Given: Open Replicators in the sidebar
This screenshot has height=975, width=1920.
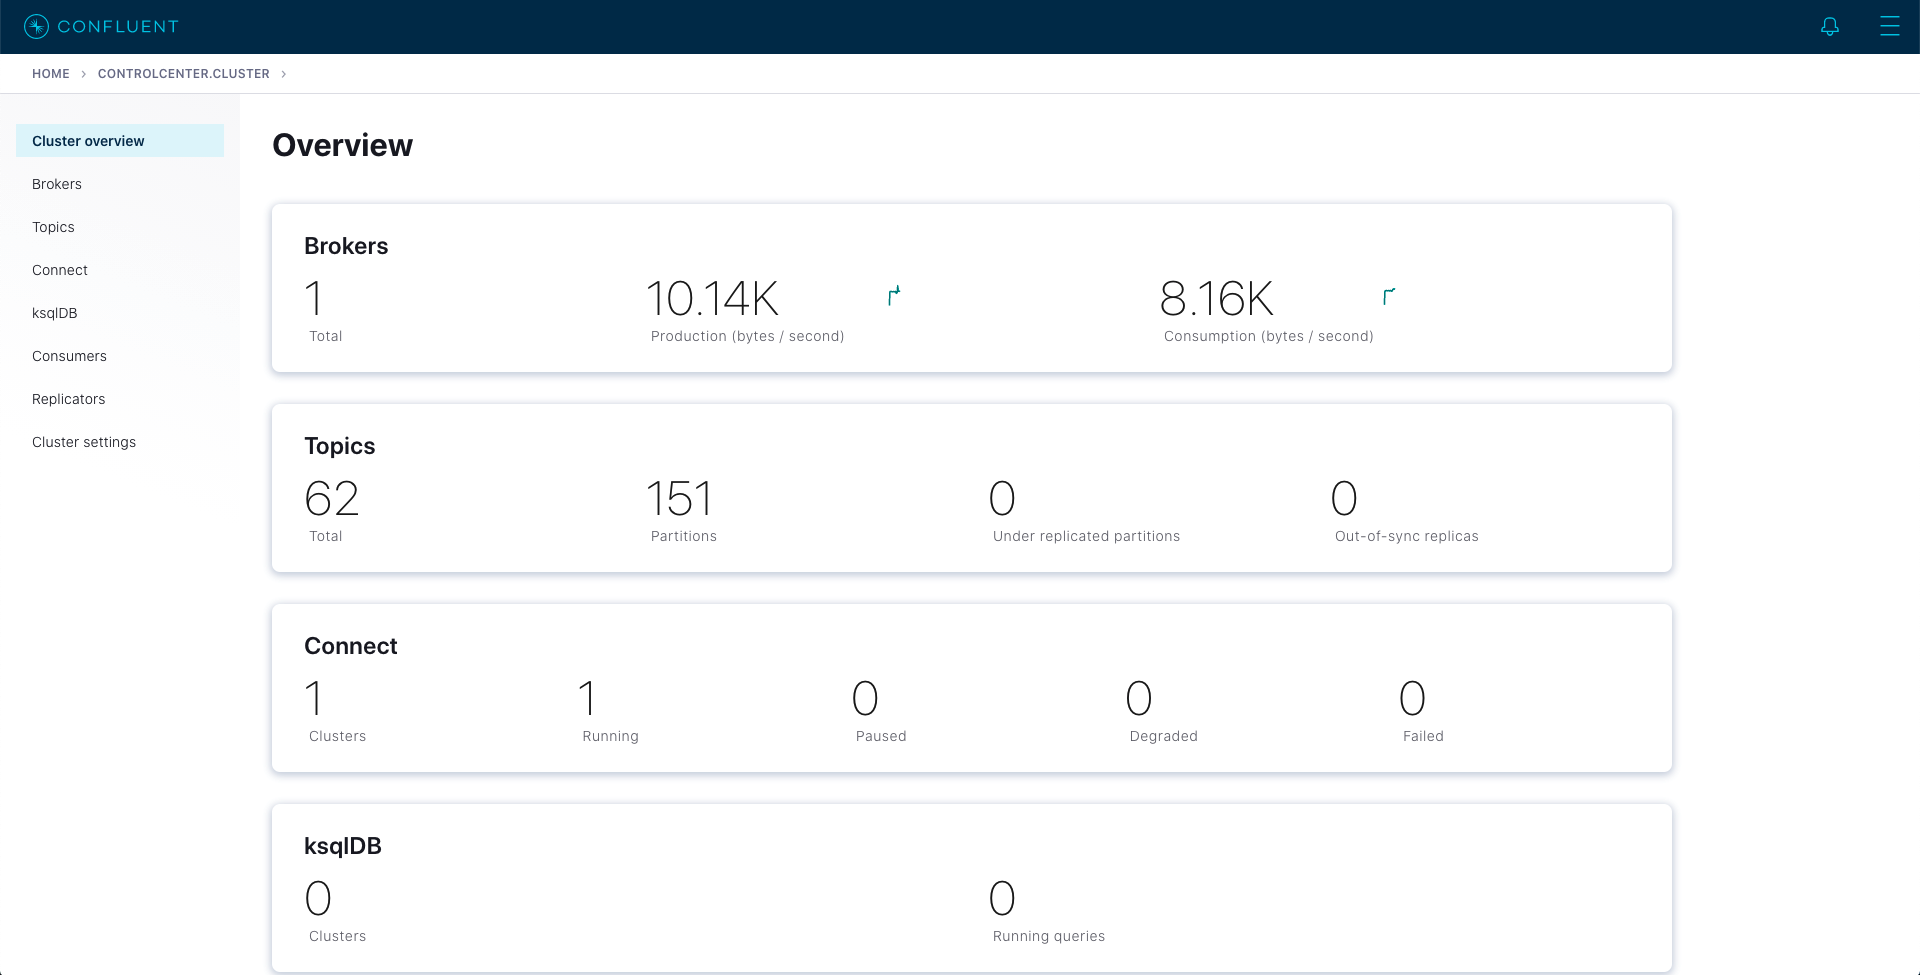Looking at the screenshot, I should point(68,399).
